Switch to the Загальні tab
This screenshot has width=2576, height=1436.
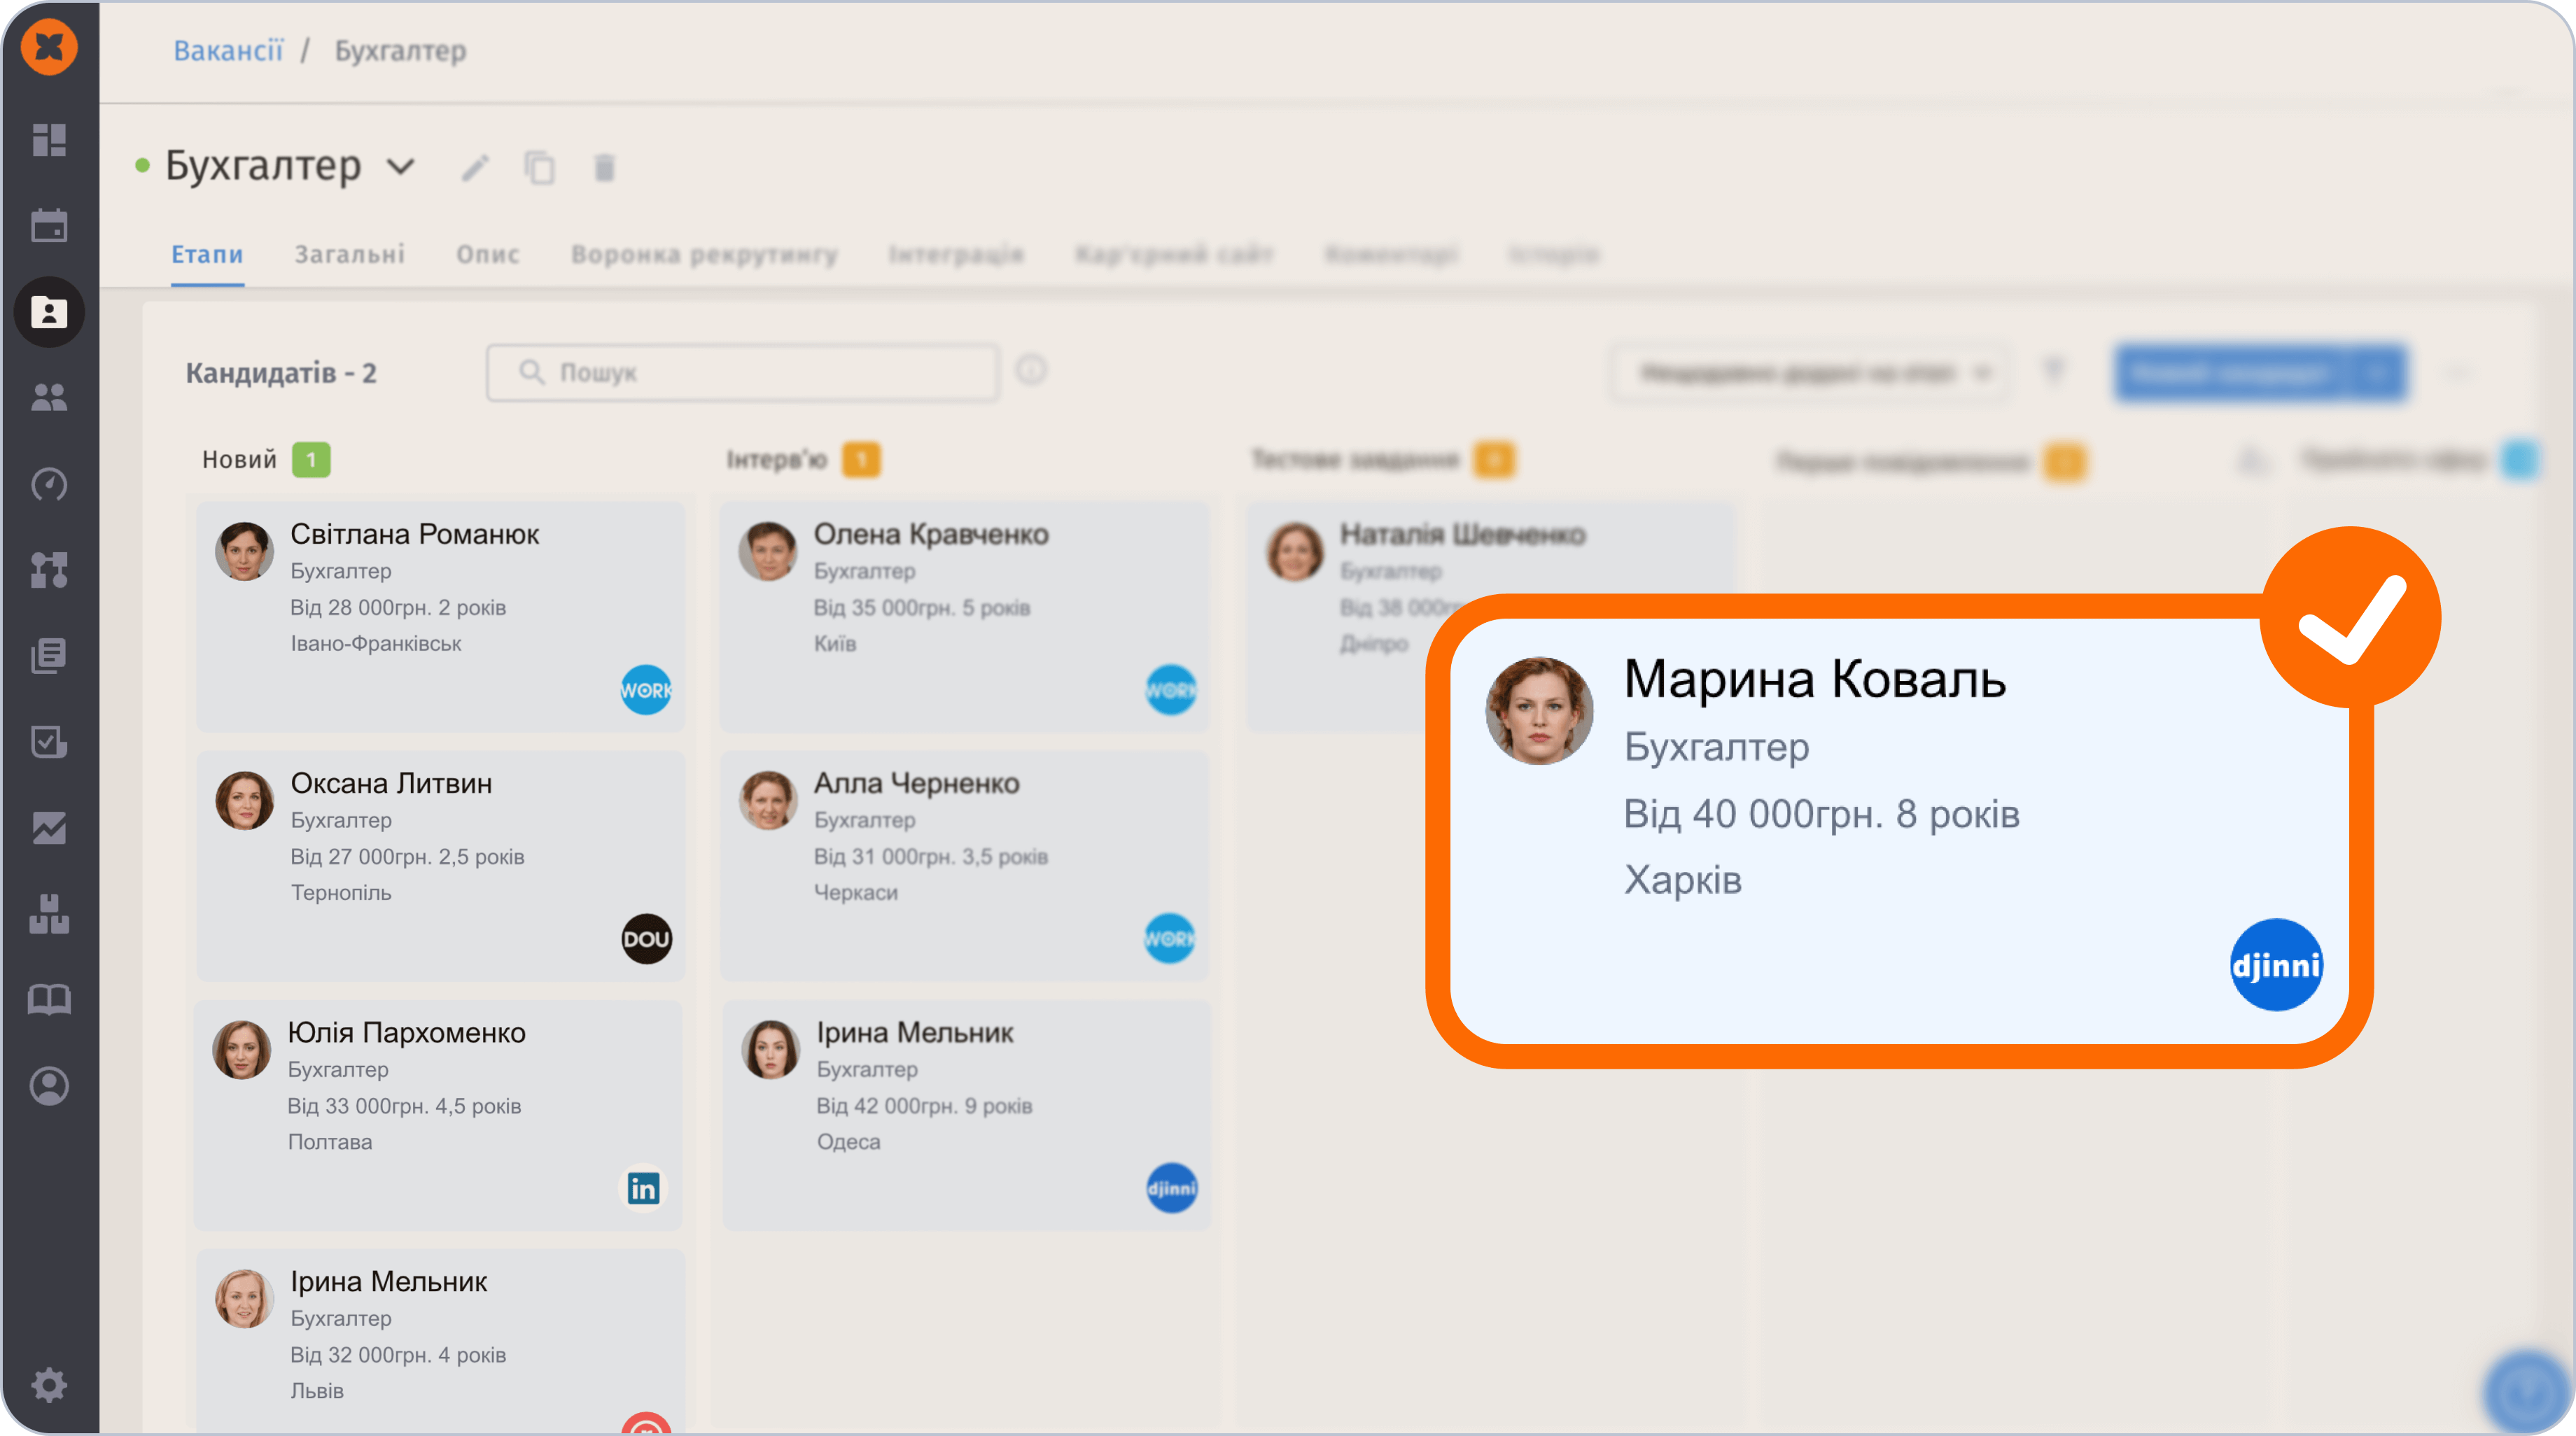349,254
